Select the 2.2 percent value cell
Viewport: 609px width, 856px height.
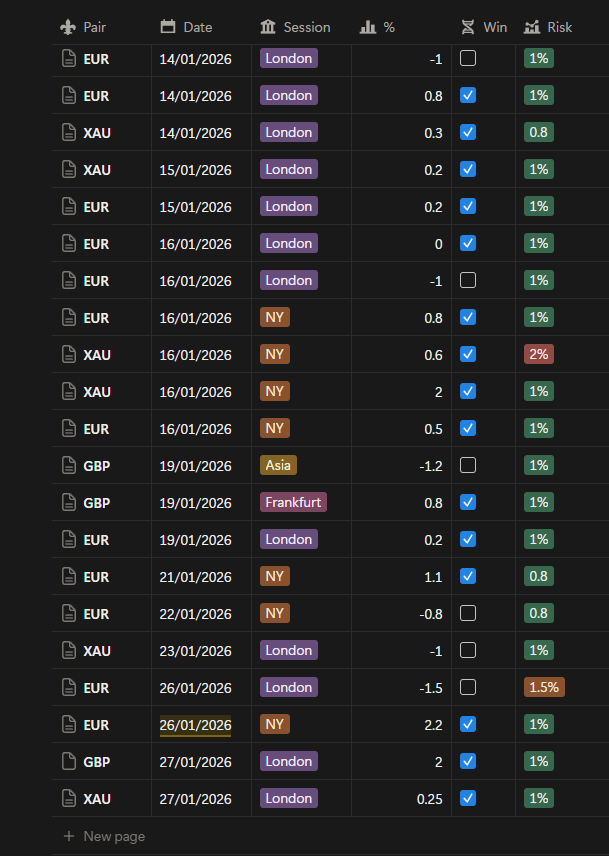[x=401, y=724]
